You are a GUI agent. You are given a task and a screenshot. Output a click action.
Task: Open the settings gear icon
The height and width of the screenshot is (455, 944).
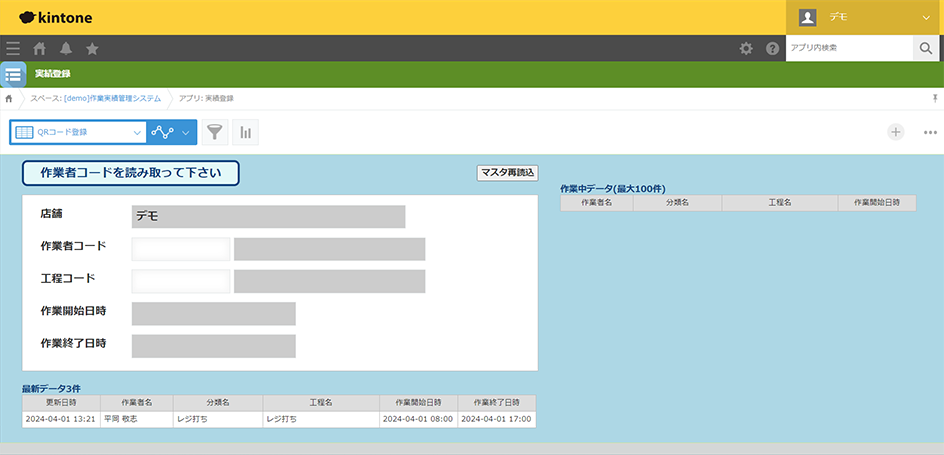coord(746,48)
